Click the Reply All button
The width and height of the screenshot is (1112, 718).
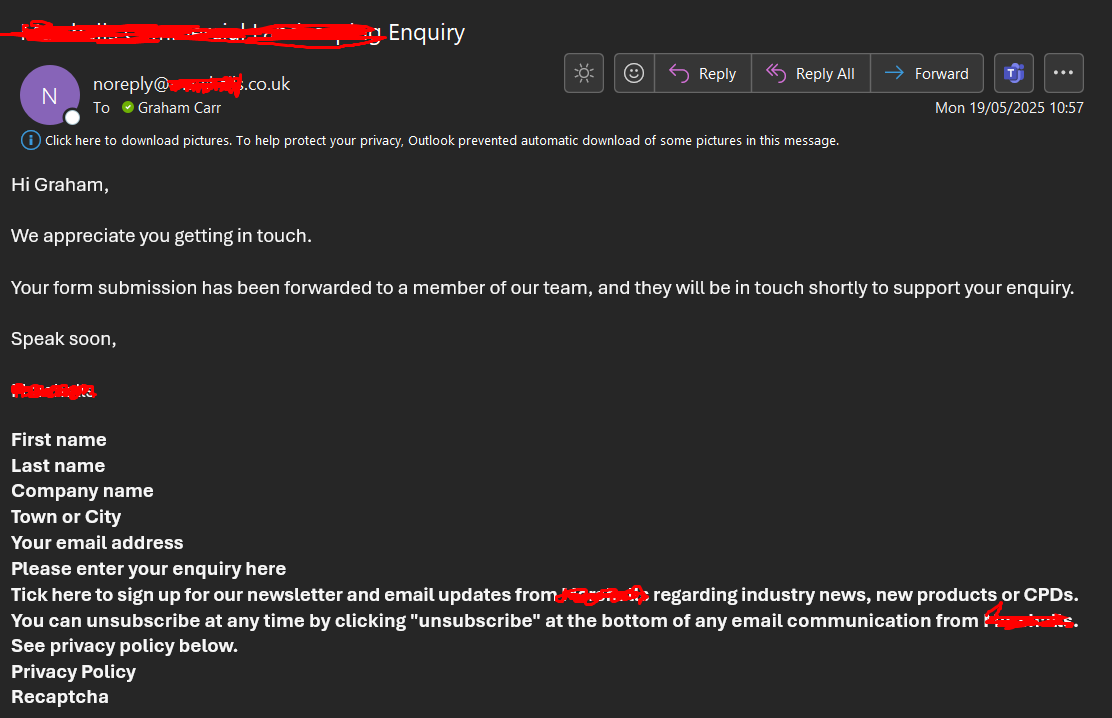tap(811, 73)
